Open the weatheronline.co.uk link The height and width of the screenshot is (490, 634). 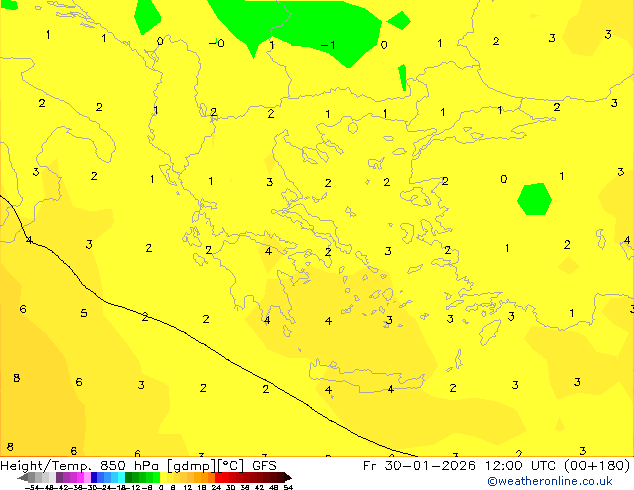tap(550, 481)
